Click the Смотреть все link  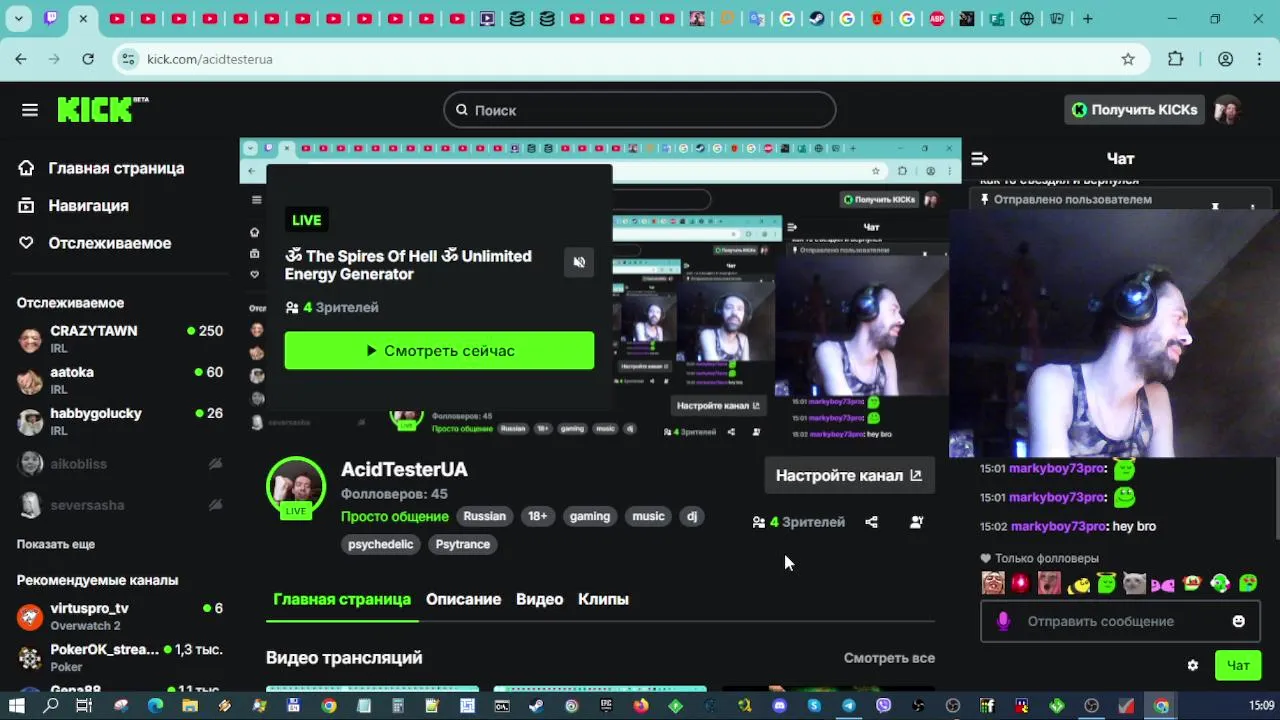[x=889, y=658]
